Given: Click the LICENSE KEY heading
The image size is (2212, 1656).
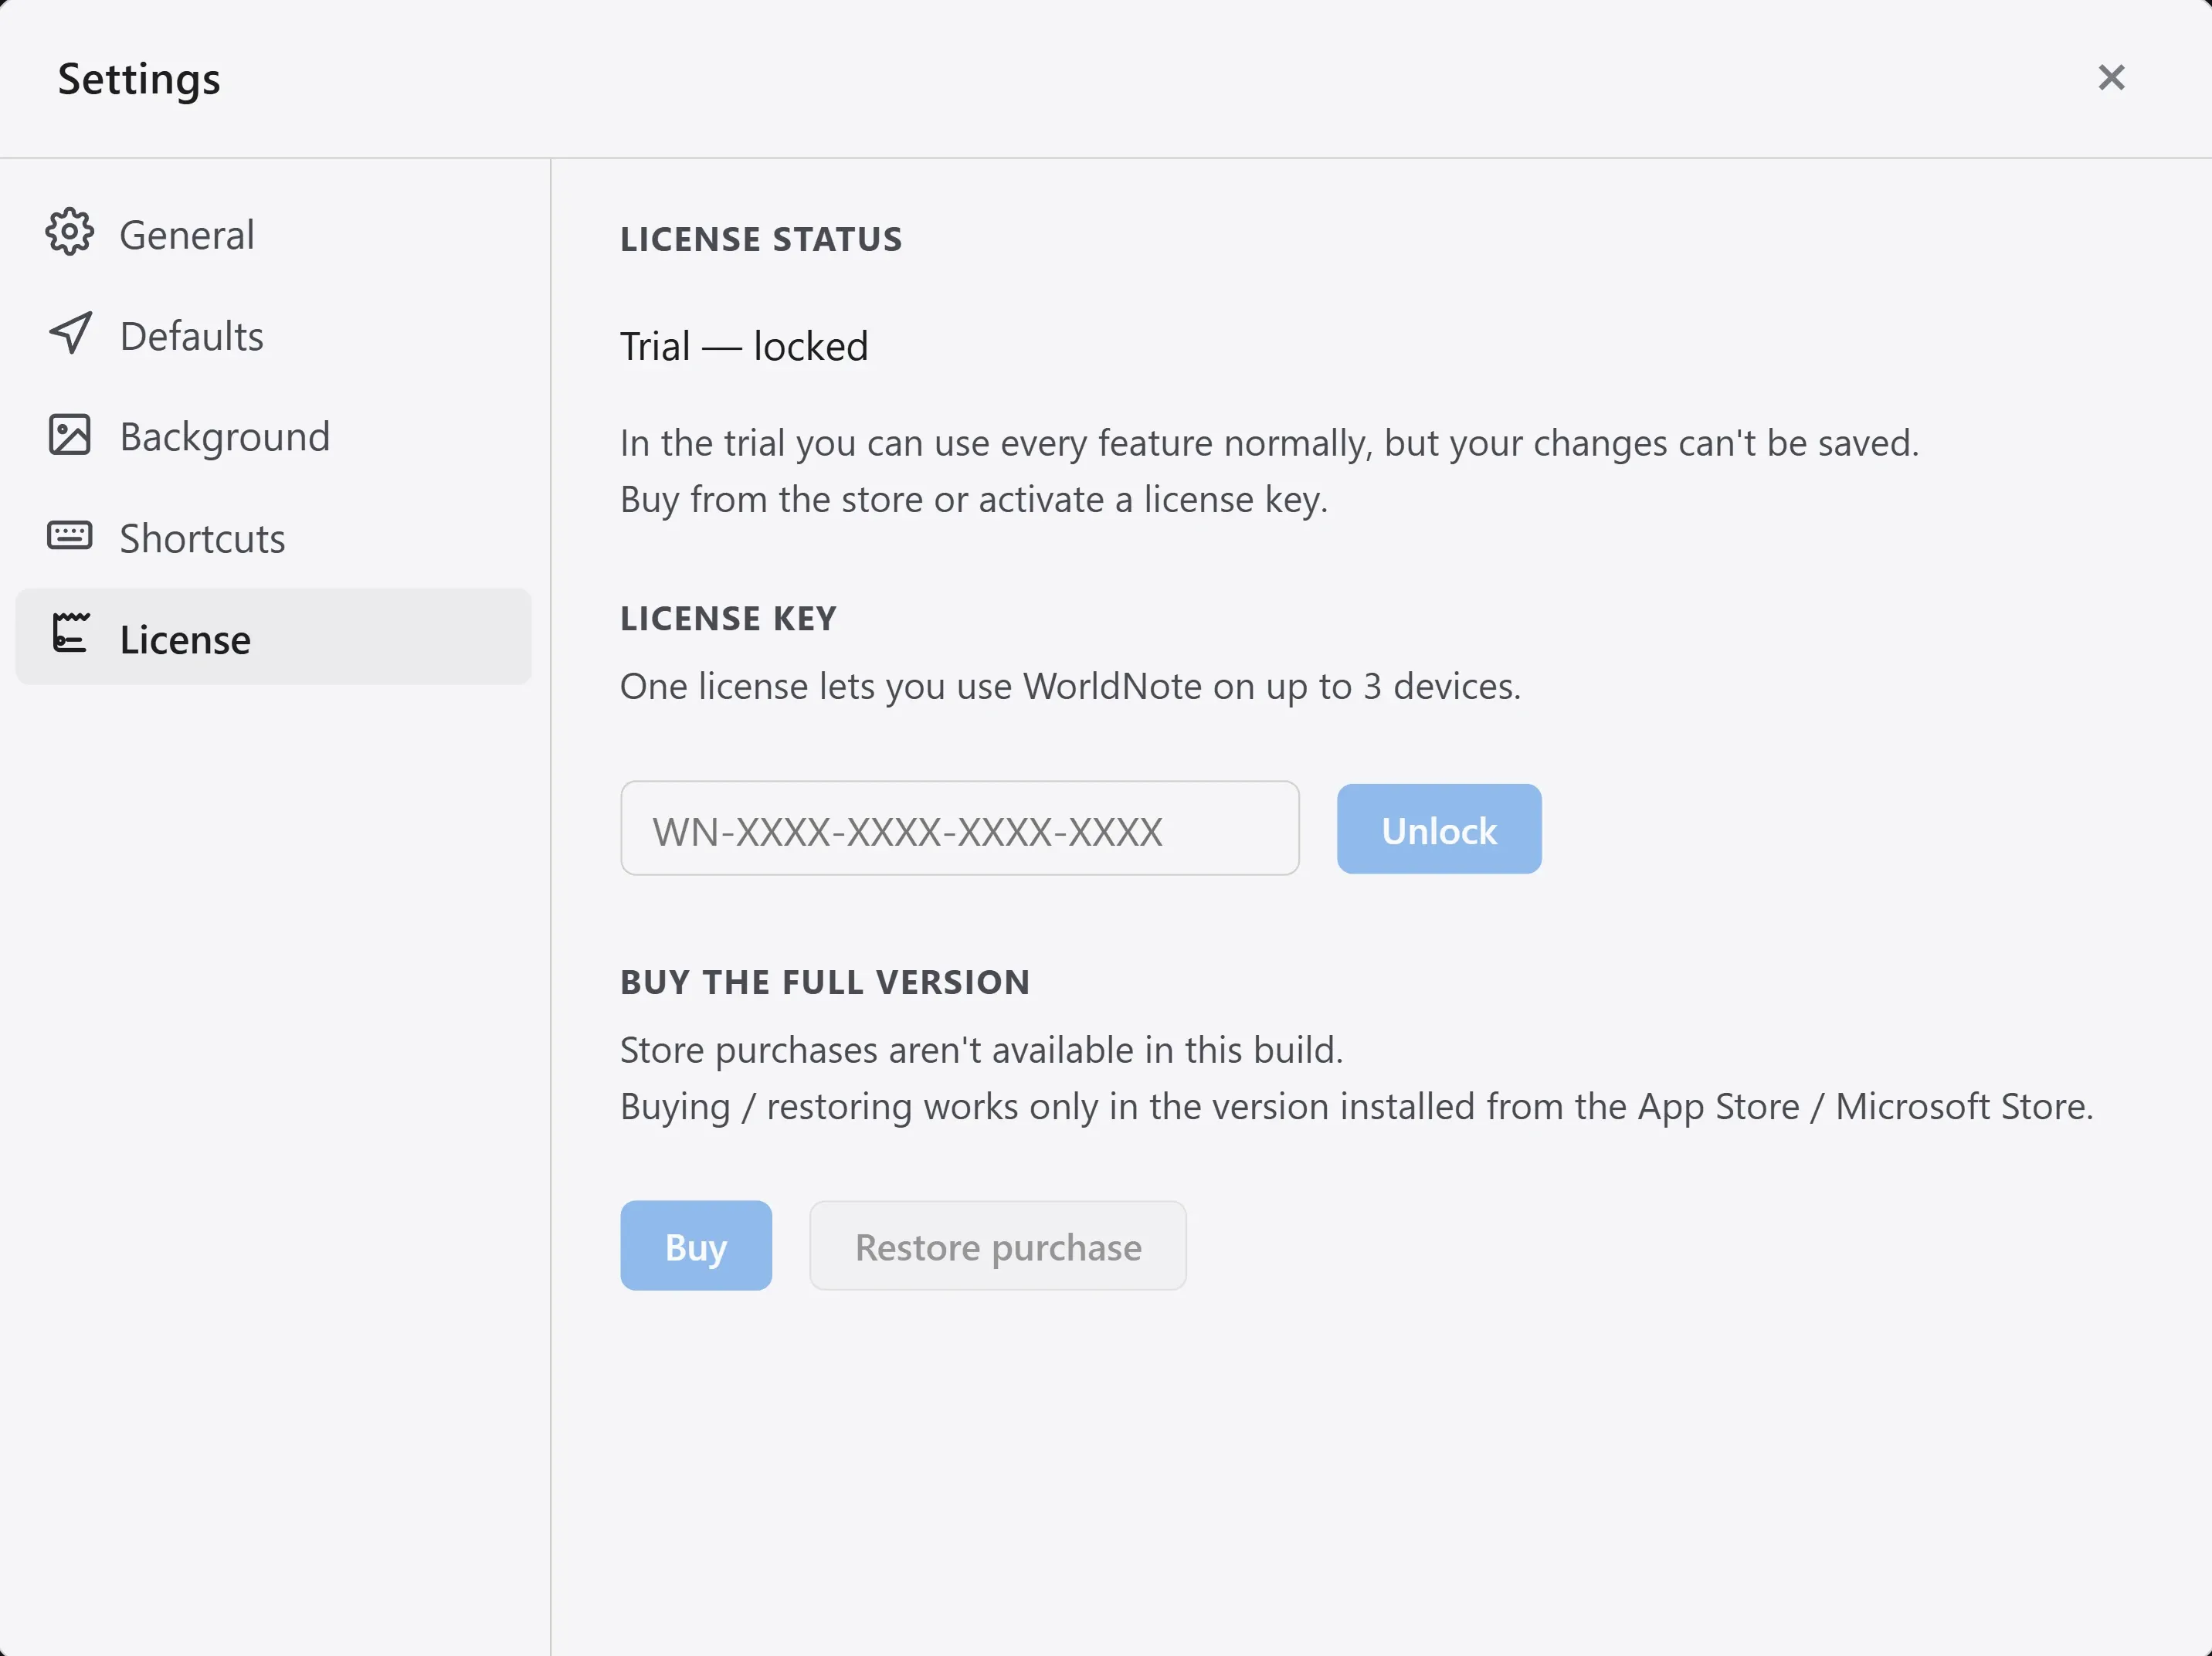Looking at the screenshot, I should (728, 618).
